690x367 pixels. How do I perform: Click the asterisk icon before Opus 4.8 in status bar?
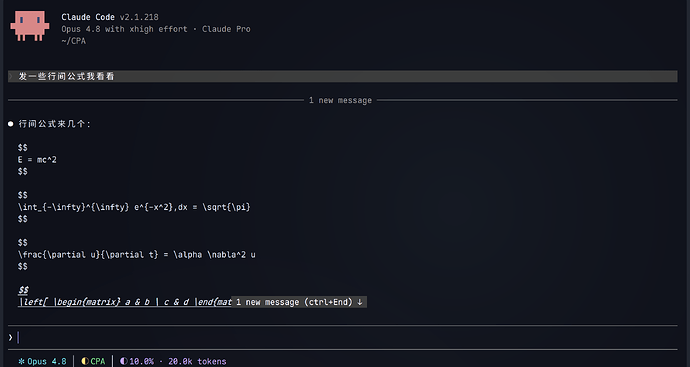21,361
